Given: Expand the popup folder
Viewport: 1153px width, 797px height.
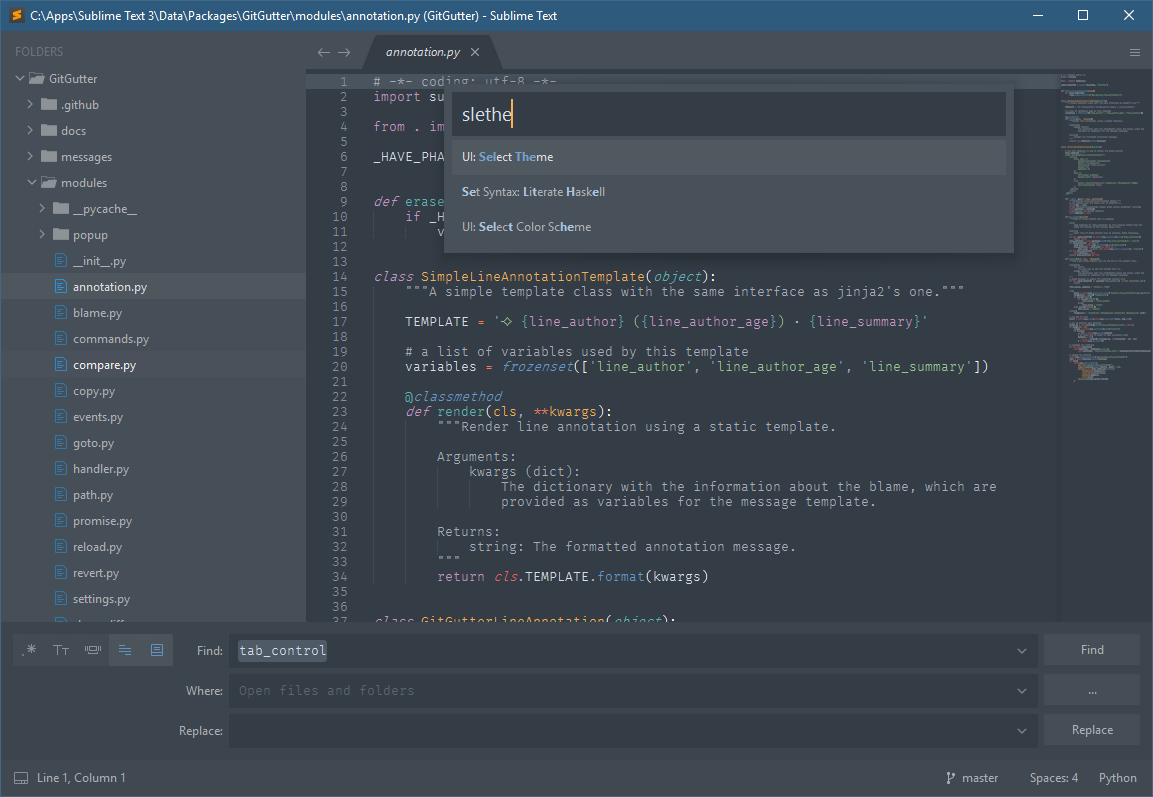Looking at the screenshot, I should click(42, 234).
